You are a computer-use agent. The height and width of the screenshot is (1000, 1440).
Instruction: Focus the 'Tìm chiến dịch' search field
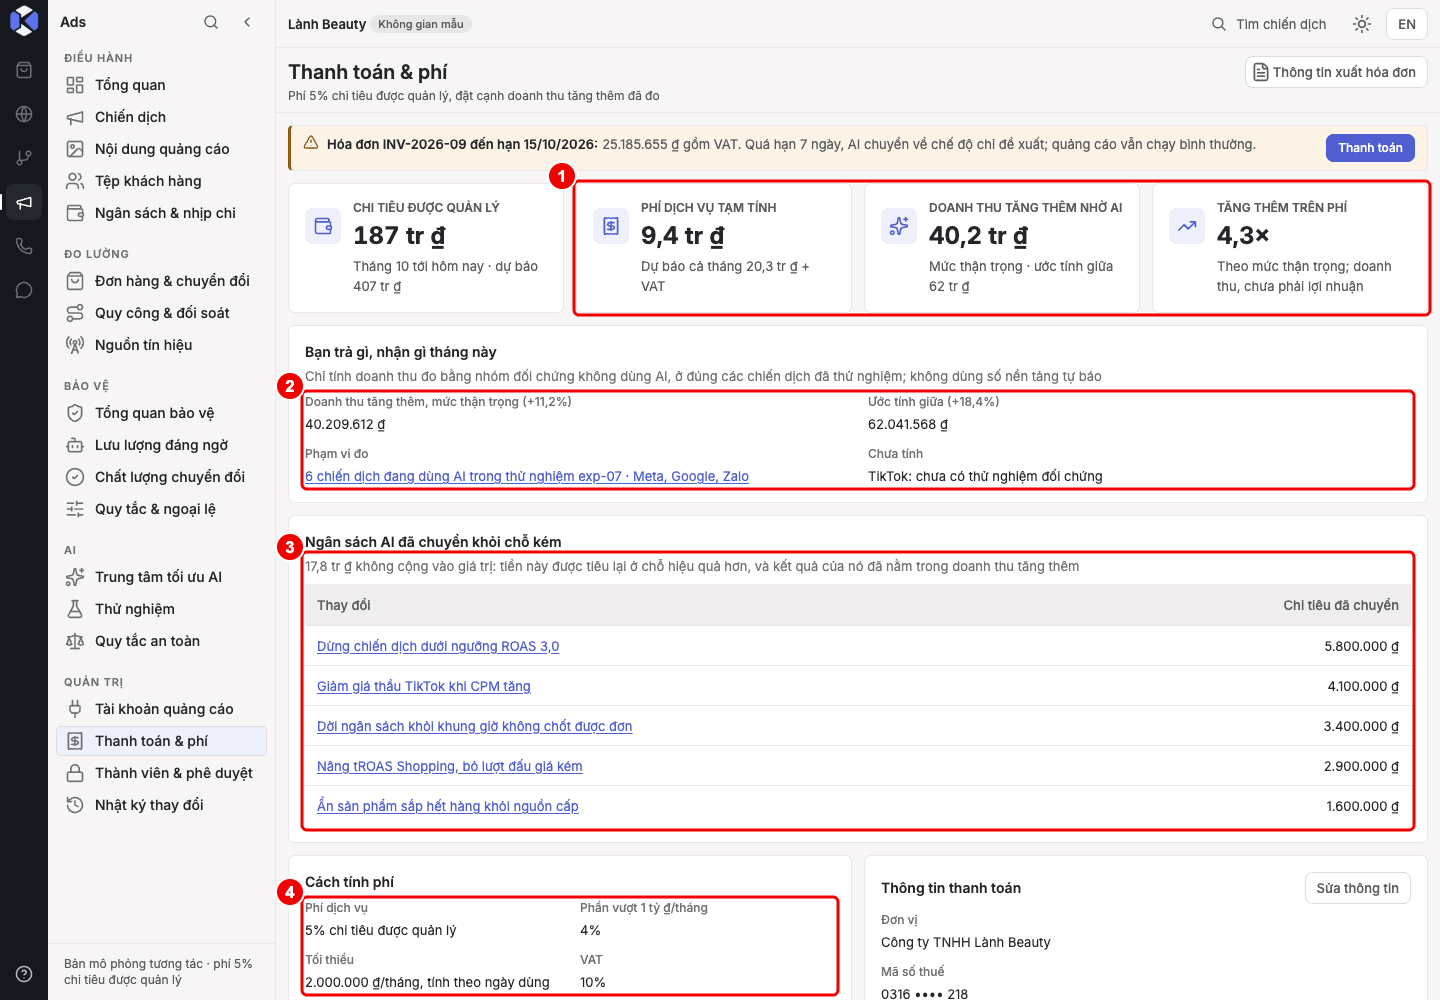(x=1269, y=24)
